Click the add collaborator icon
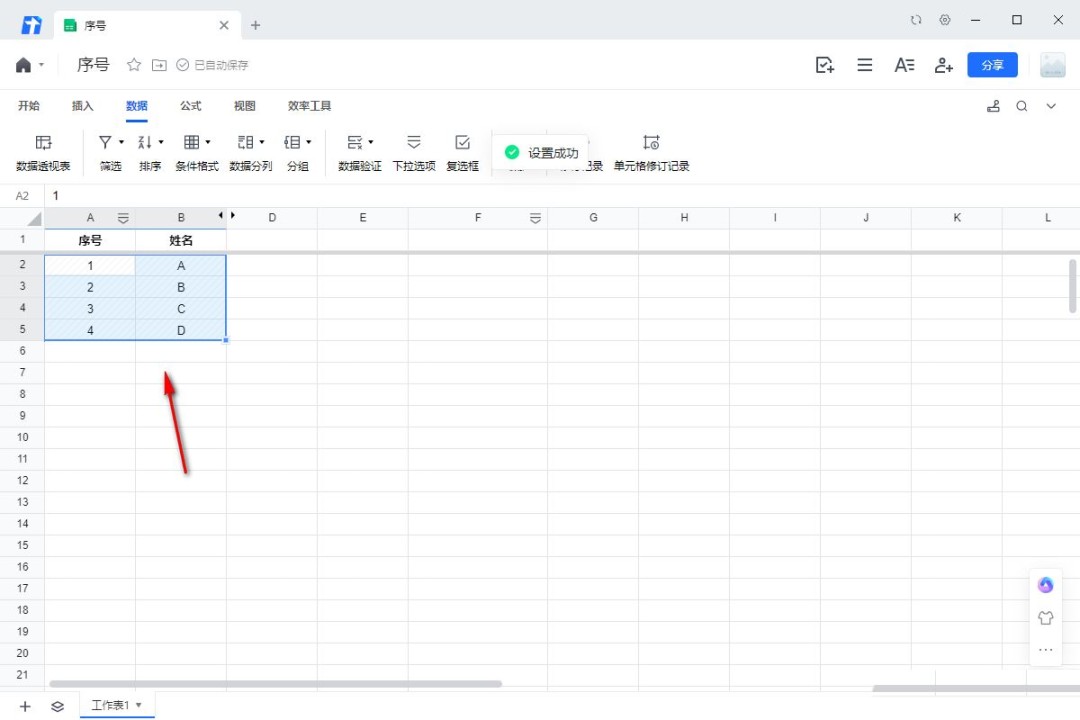 pyautogui.click(x=943, y=65)
